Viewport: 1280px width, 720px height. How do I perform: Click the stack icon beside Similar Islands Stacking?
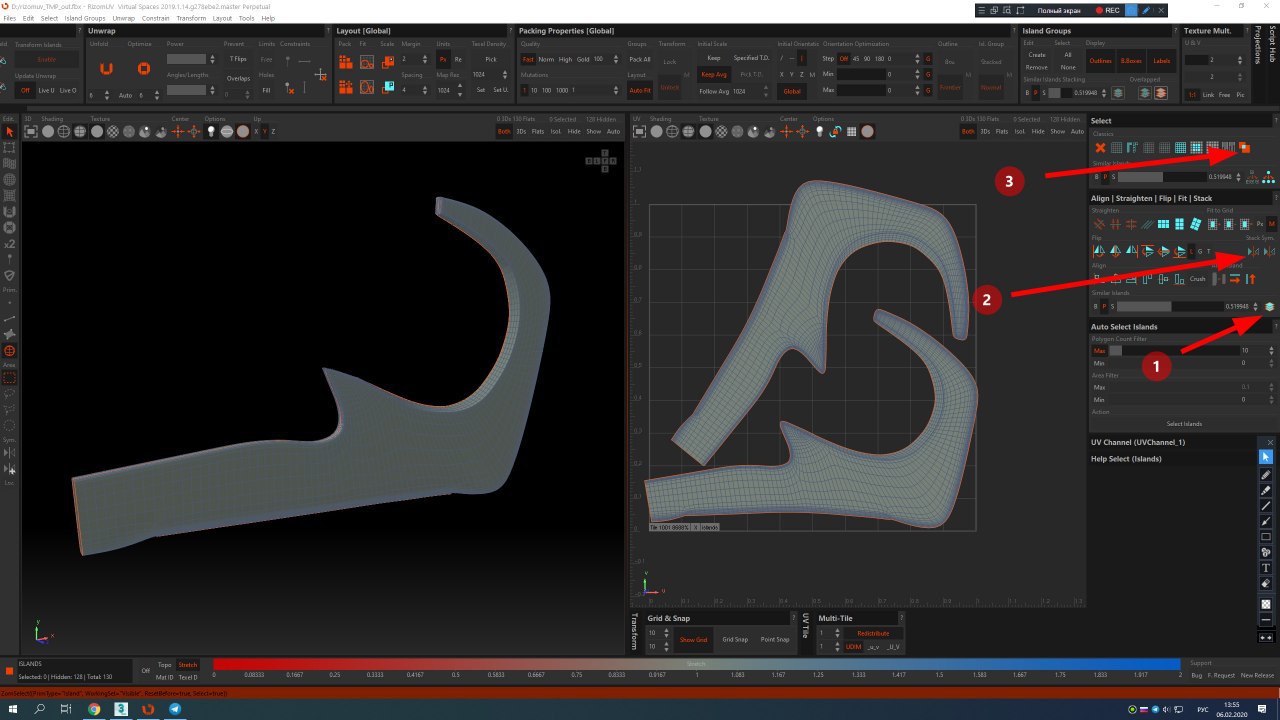(x=1118, y=93)
